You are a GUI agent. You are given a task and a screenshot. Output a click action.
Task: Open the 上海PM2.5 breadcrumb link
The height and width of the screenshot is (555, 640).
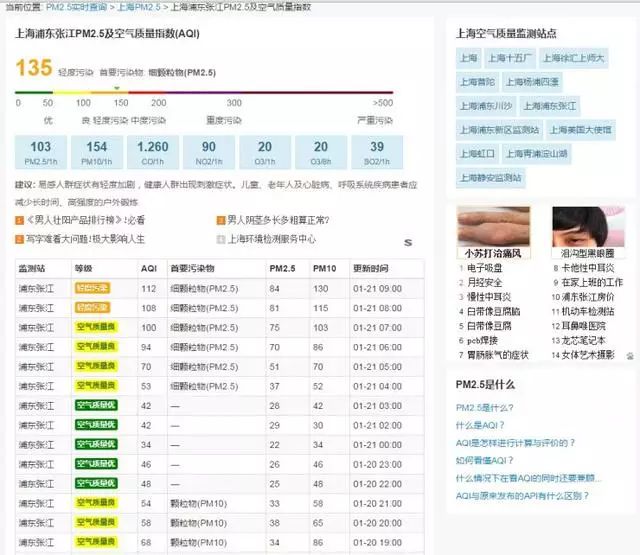[139, 7]
